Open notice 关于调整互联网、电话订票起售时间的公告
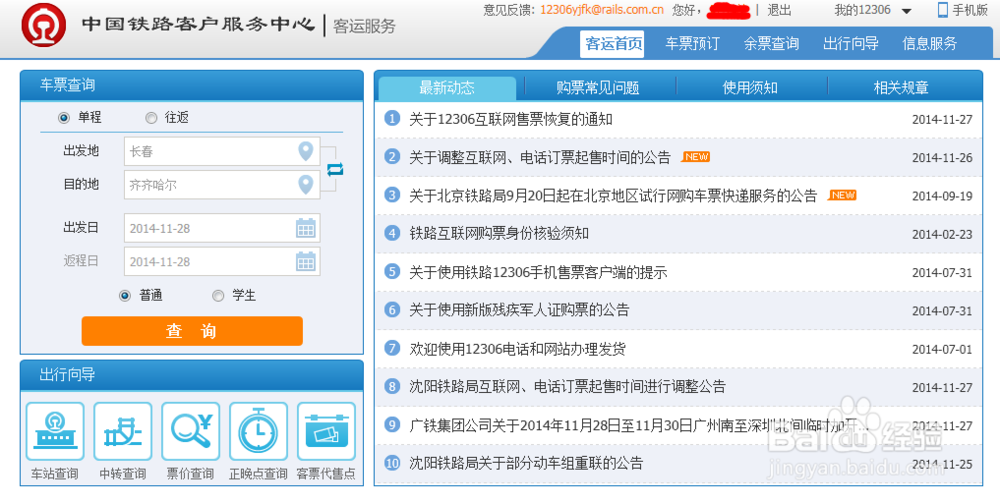This screenshot has width=1000, height=503. [x=540, y=157]
